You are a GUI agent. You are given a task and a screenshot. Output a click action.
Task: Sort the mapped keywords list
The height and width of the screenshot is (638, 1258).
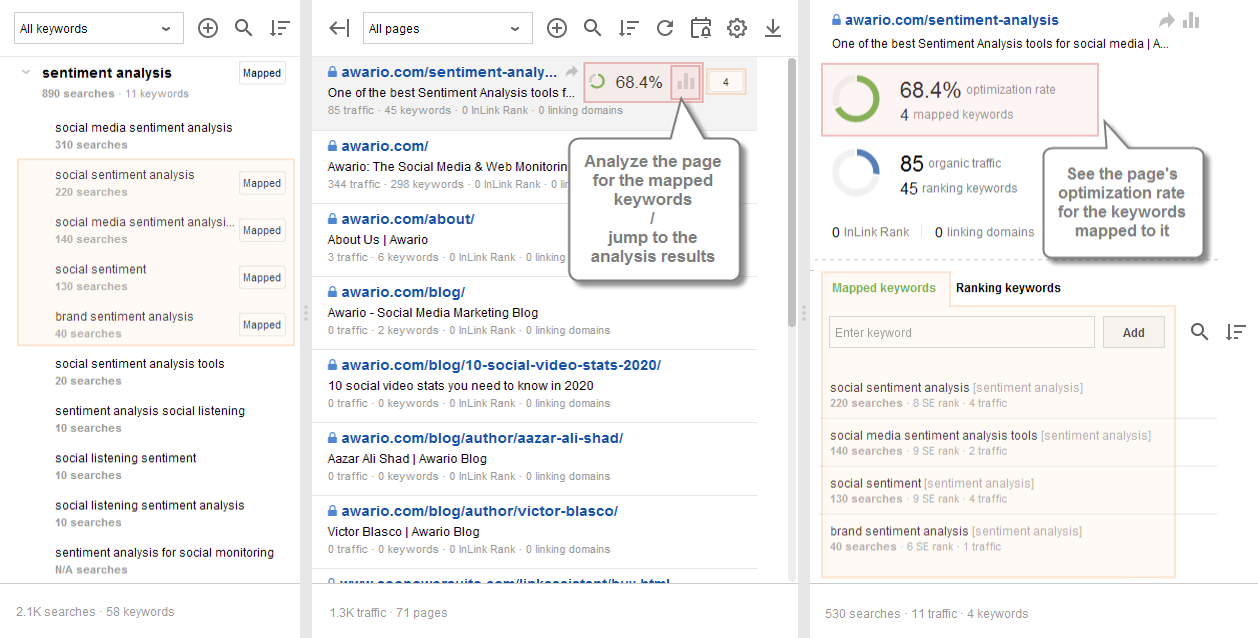click(x=1236, y=332)
